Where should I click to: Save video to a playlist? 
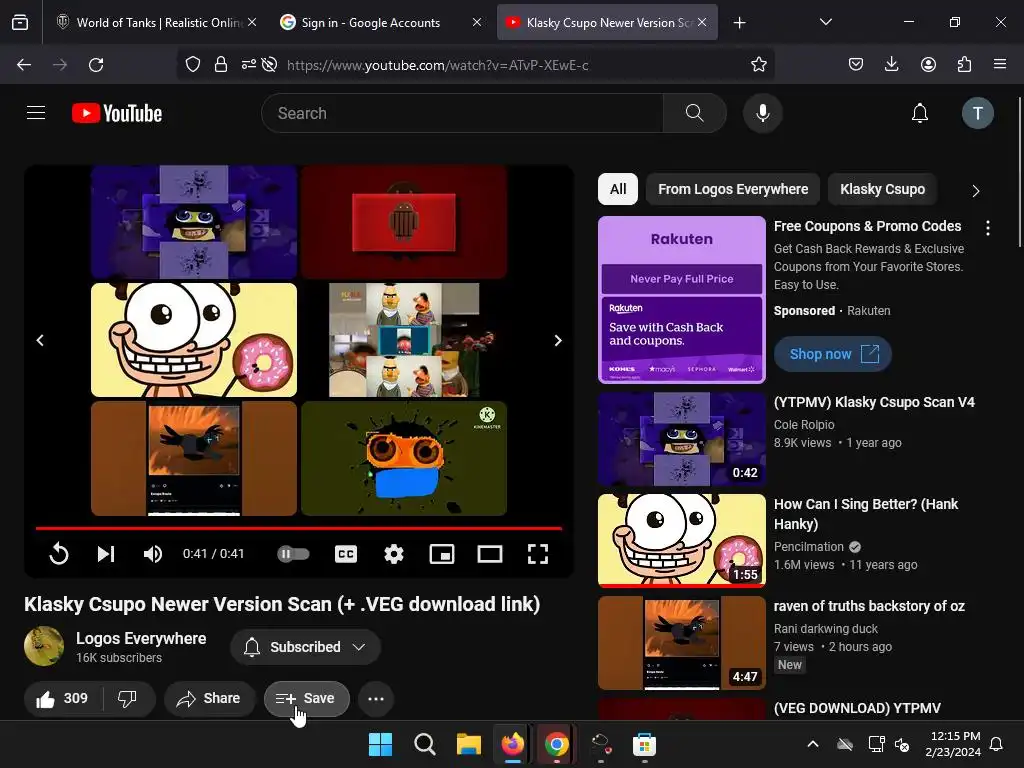point(306,698)
